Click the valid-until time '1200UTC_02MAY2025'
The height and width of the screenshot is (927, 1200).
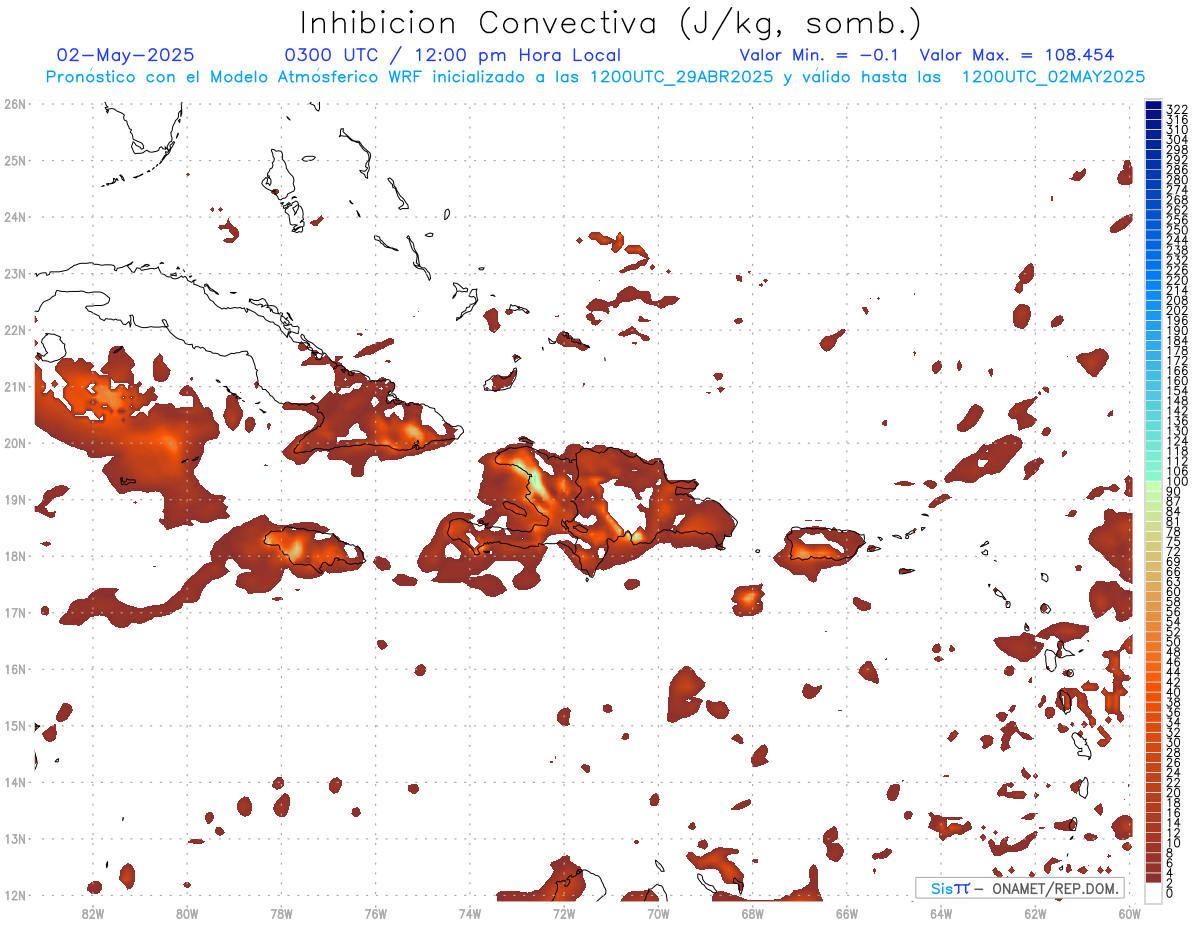pos(1053,77)
